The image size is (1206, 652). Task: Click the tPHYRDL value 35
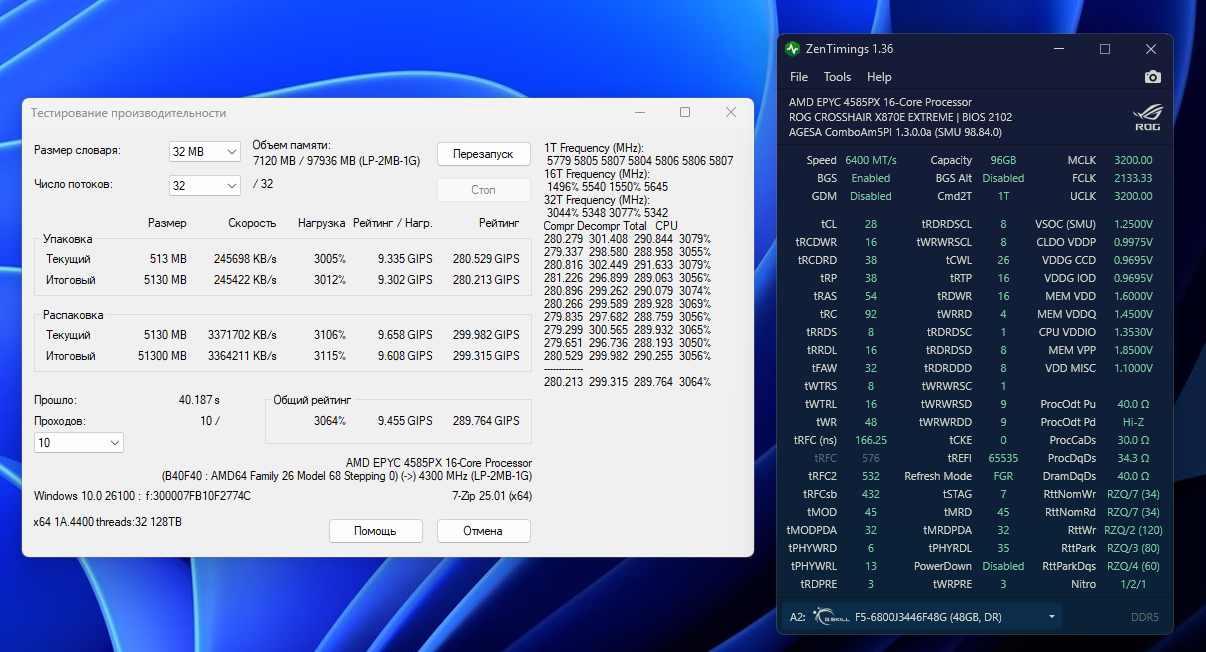pos(1003,548)
